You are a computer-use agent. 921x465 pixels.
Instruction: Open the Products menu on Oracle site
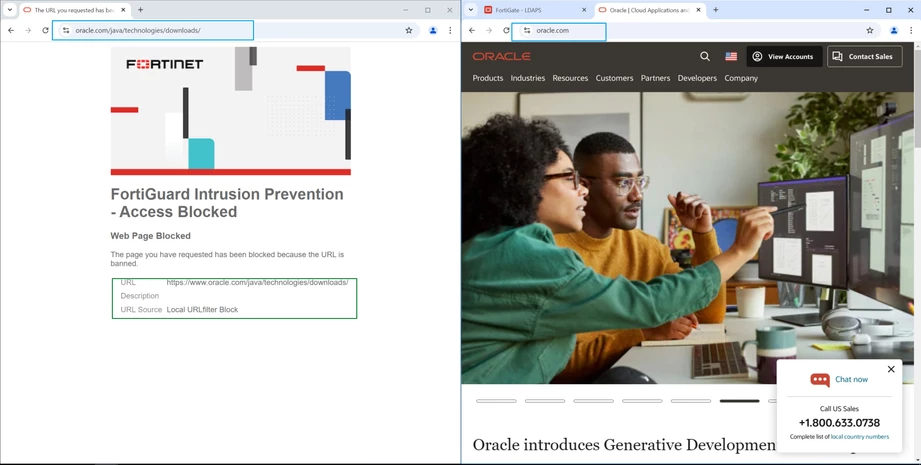[488, 78]
